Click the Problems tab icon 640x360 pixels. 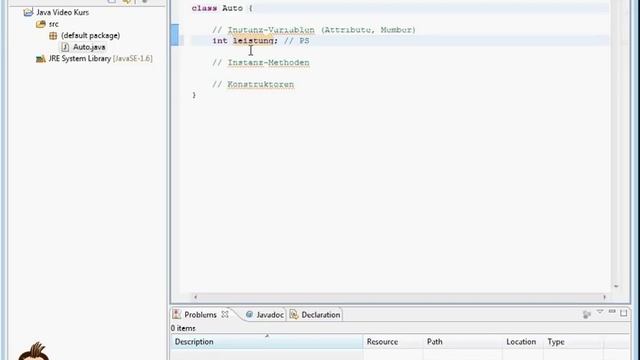pos(177,314)
